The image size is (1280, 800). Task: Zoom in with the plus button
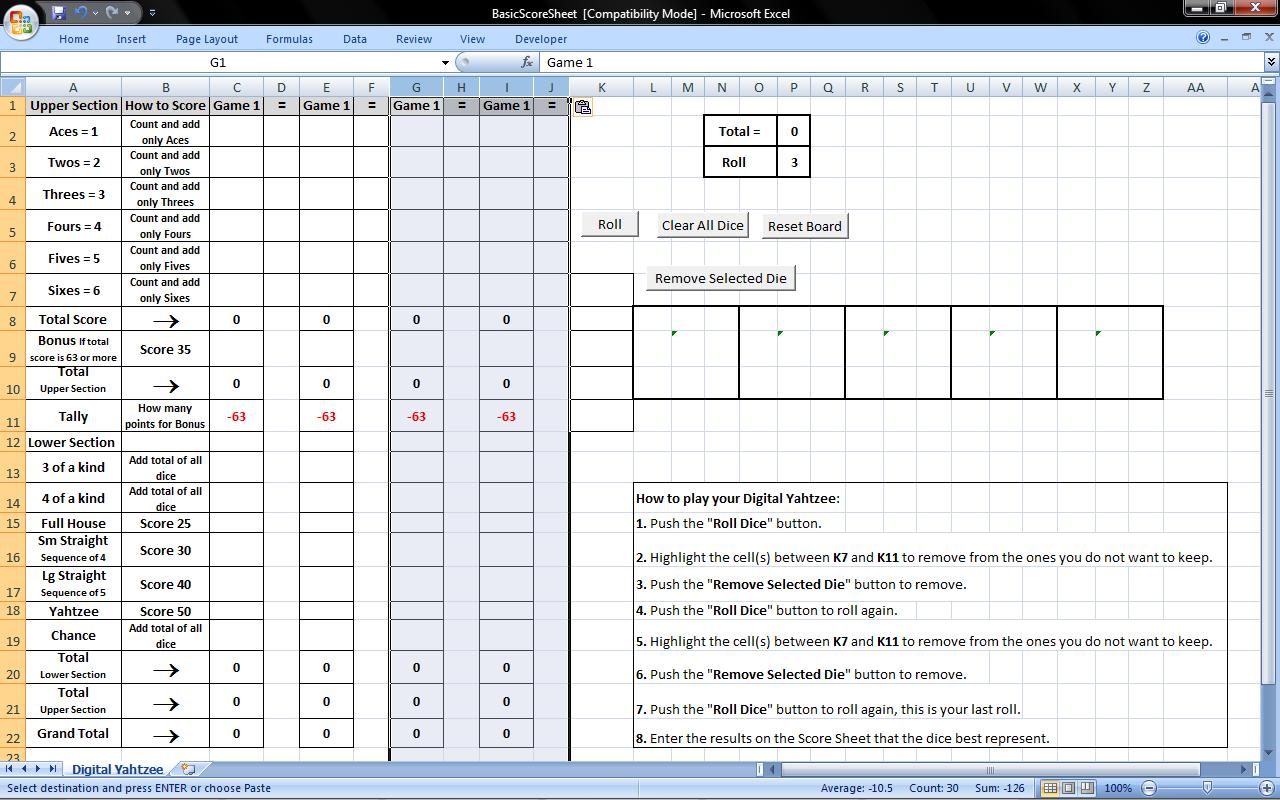tap(1267, 788)
